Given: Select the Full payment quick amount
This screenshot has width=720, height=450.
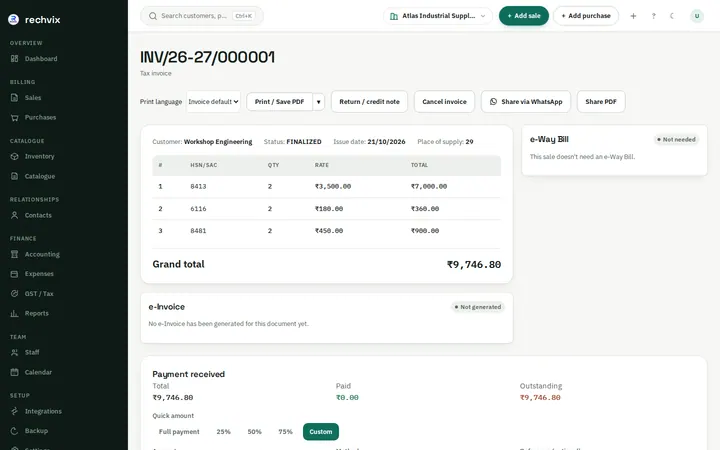Looking at the screenshot, I should tap(179, 432).
